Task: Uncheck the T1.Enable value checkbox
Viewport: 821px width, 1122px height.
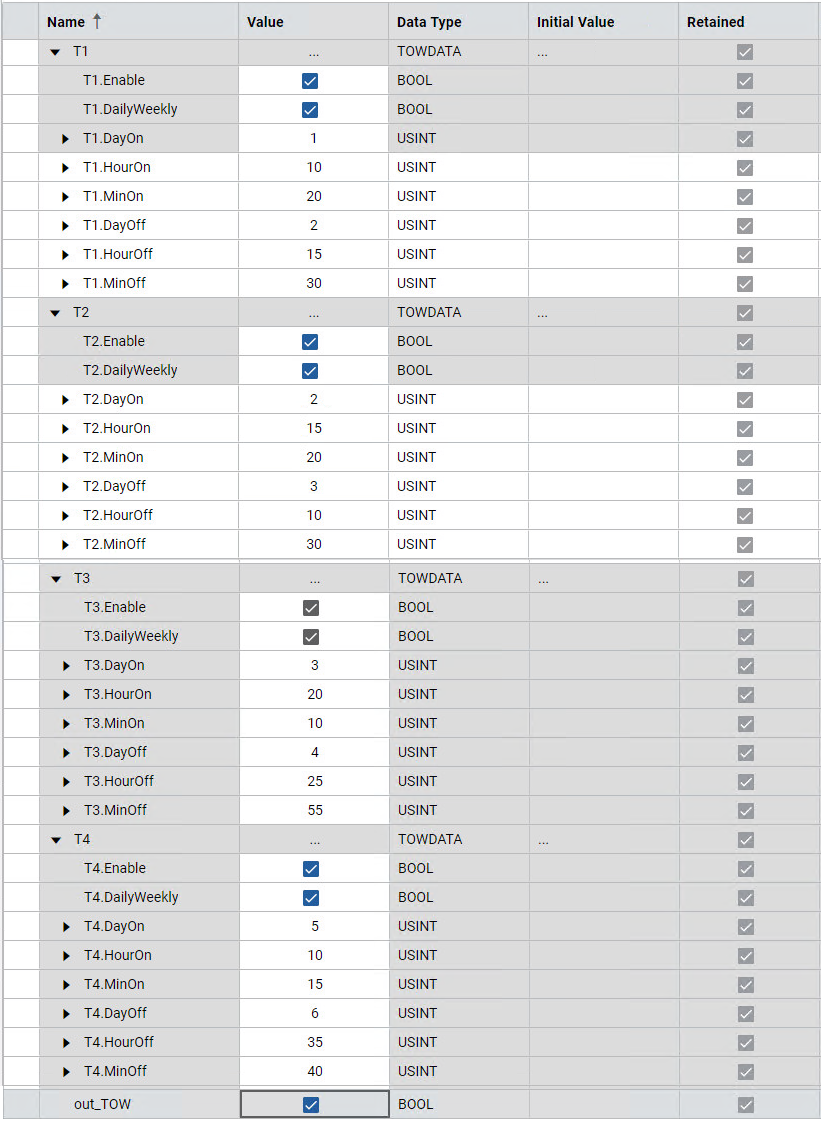Action: point(310,81)
